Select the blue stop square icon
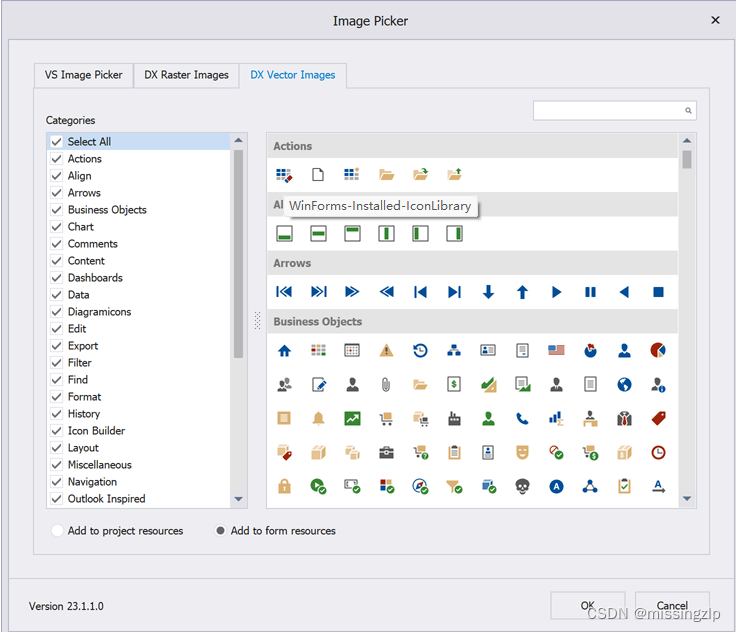 659,292
